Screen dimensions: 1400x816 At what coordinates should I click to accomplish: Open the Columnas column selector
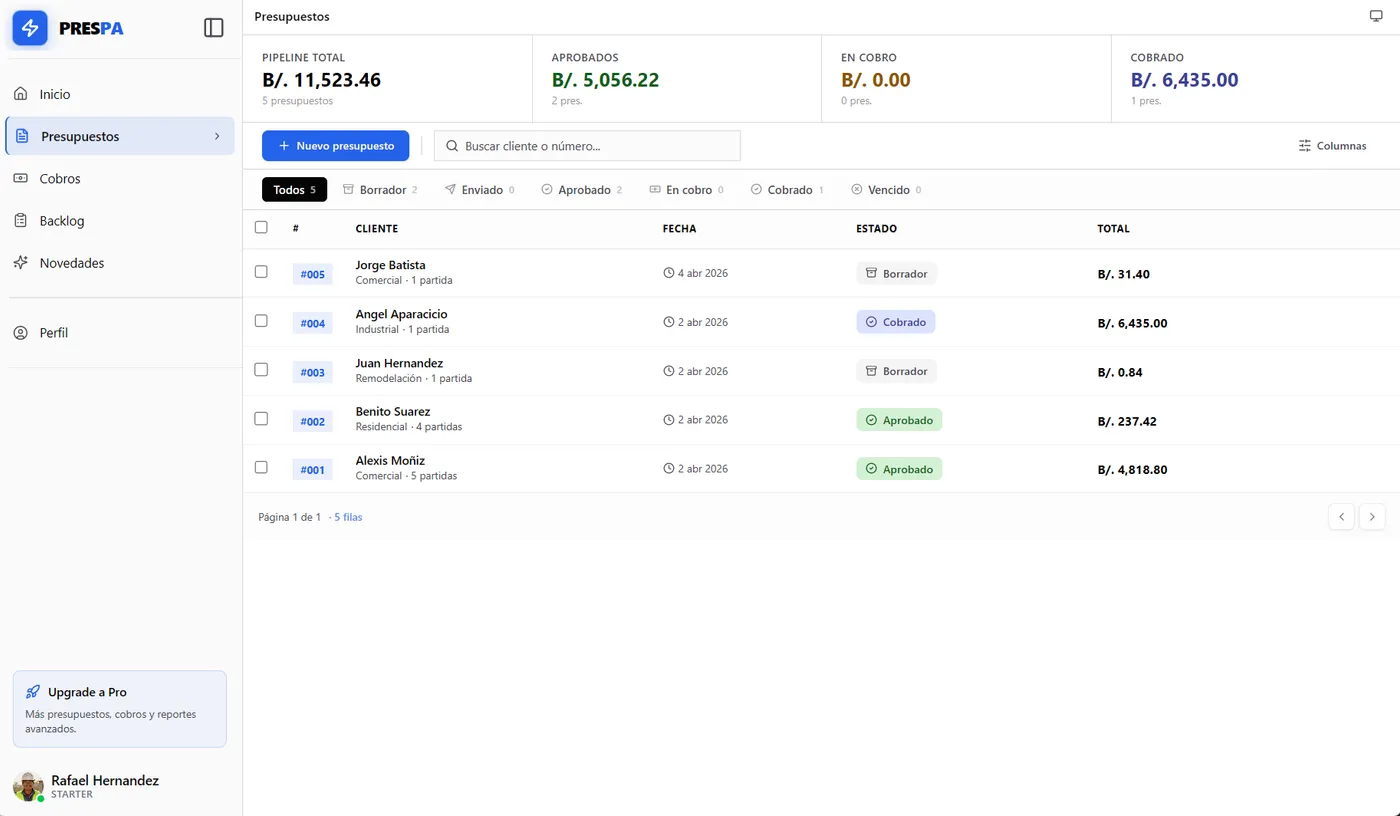(x=1332, y=146)
